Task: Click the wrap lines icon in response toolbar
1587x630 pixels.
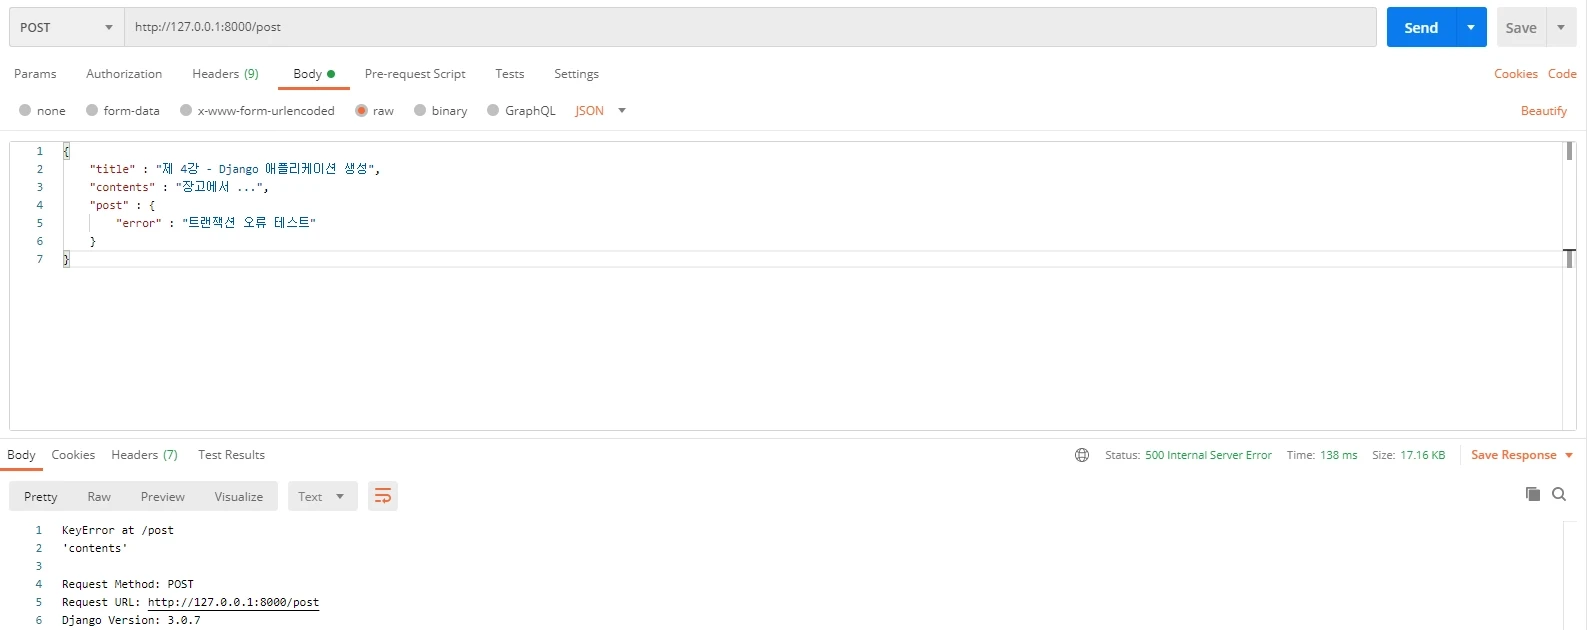Action: 382,496
